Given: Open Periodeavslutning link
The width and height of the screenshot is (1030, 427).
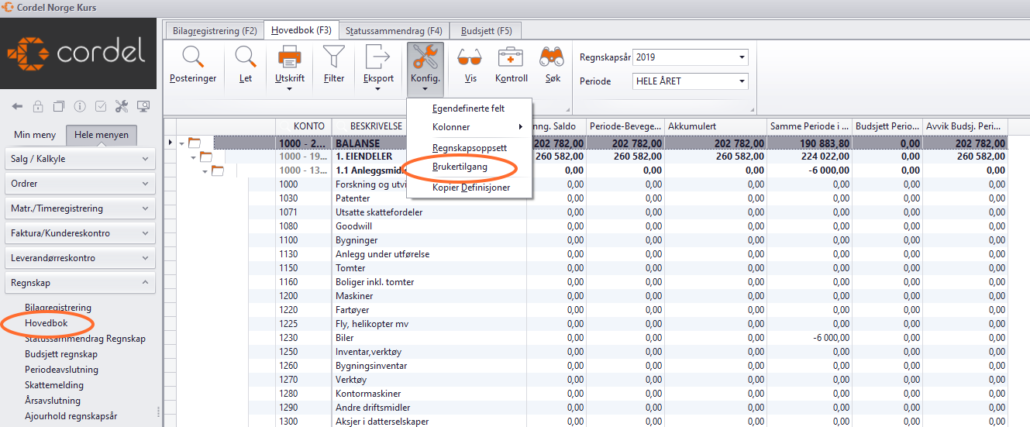Looking at the screenshot, I should 61,369.
